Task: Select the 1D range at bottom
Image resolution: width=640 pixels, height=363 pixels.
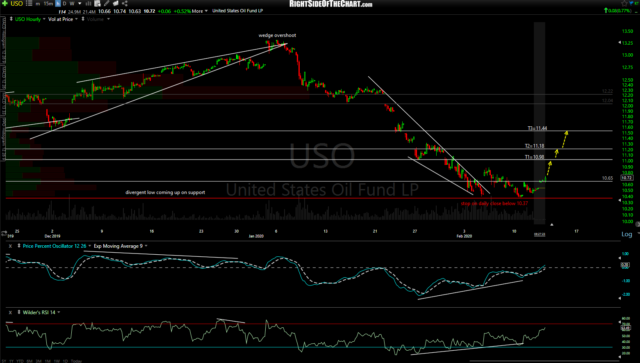Action: (x=65, y=361)
